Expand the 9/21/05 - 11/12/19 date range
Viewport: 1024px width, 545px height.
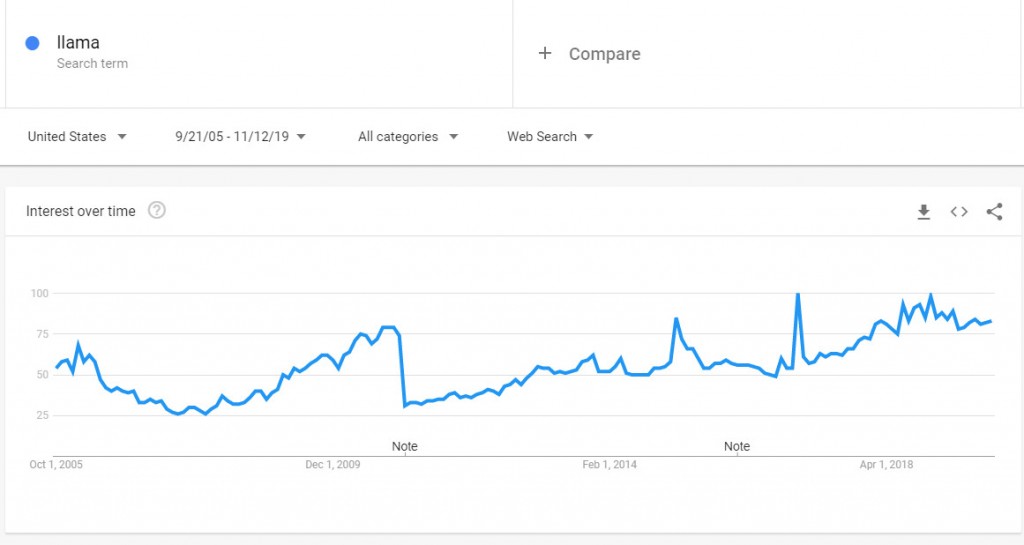tap(240, 137)
